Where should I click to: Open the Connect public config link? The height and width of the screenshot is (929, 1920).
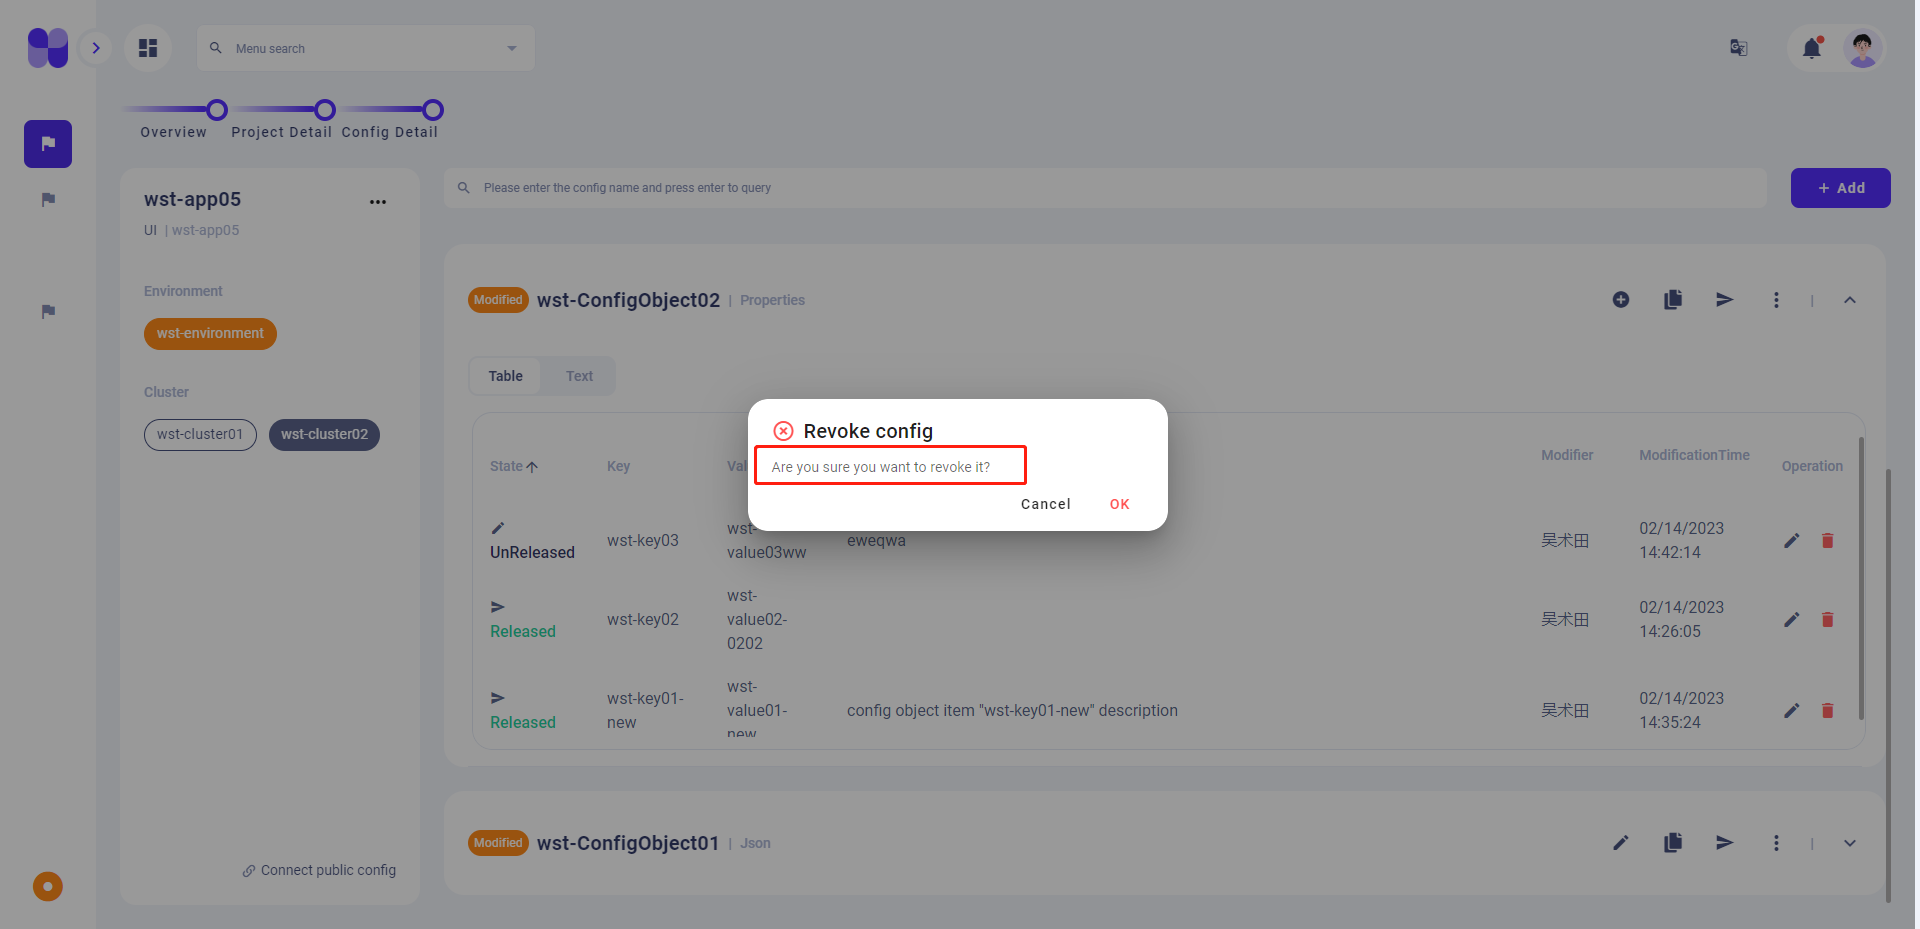[319, 870]
